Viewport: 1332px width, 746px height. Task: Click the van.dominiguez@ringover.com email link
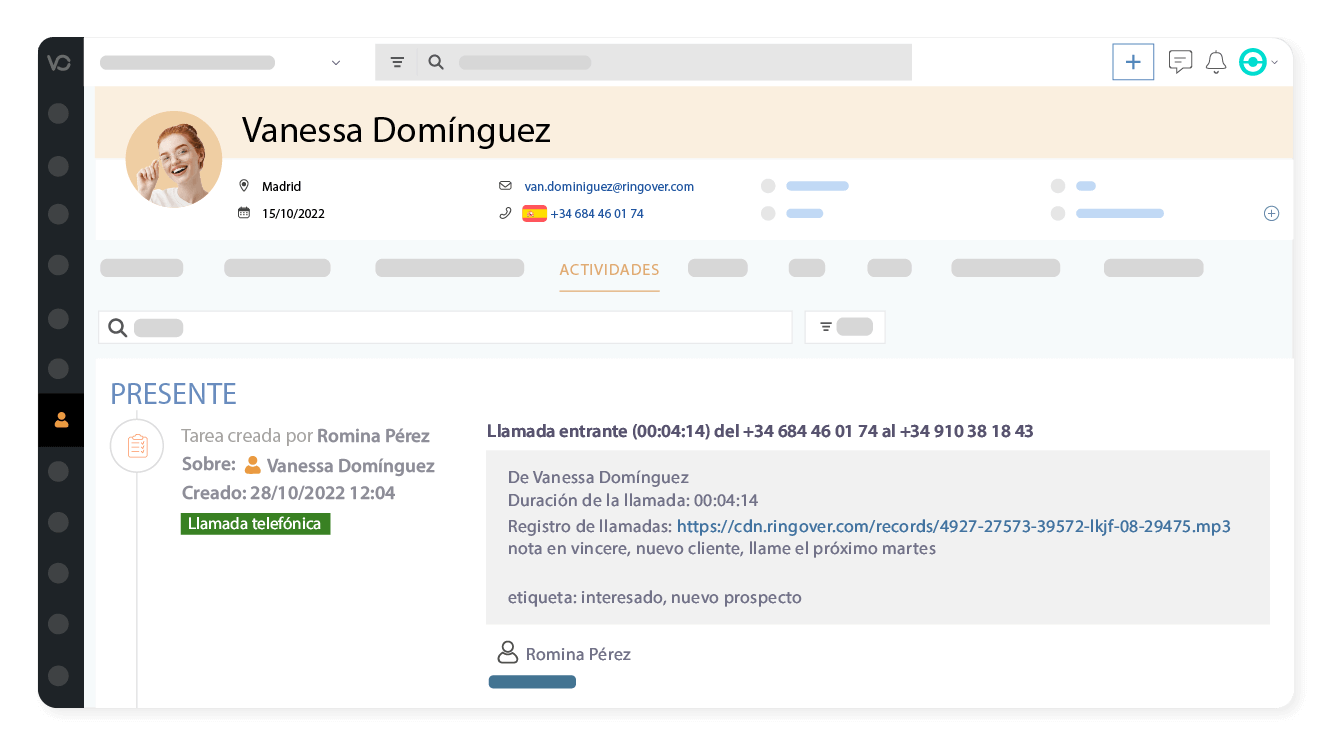coord(609,186)
